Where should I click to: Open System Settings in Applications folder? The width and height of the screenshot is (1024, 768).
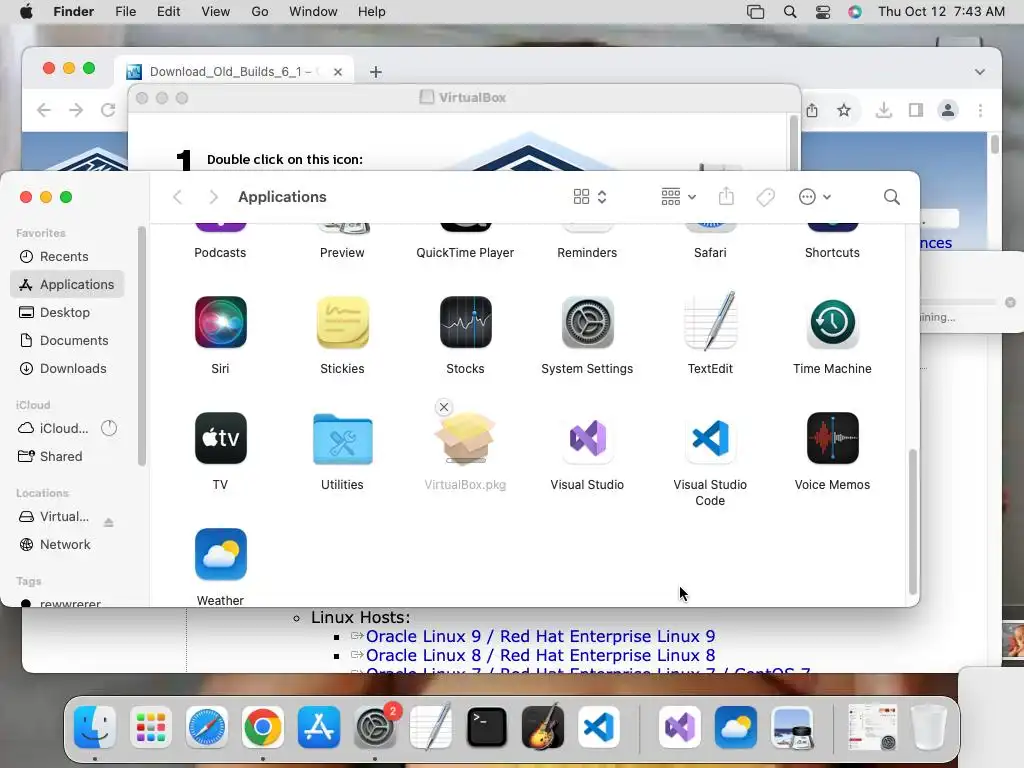pos(587,322)
